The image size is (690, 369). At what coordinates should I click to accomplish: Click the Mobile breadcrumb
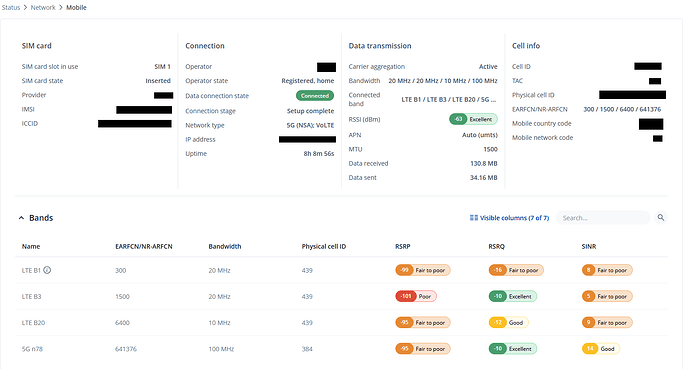(x=76, y=7)
